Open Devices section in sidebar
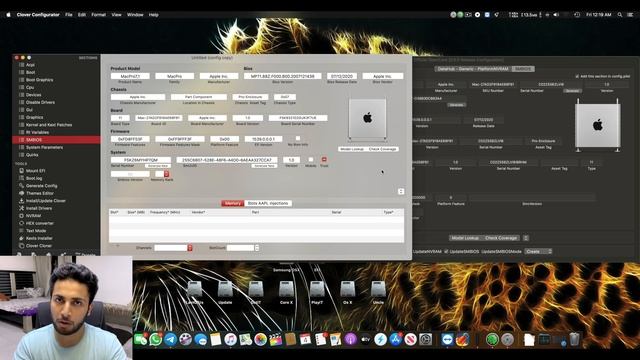This screenshot has height=360, width=640. [33, 95]
